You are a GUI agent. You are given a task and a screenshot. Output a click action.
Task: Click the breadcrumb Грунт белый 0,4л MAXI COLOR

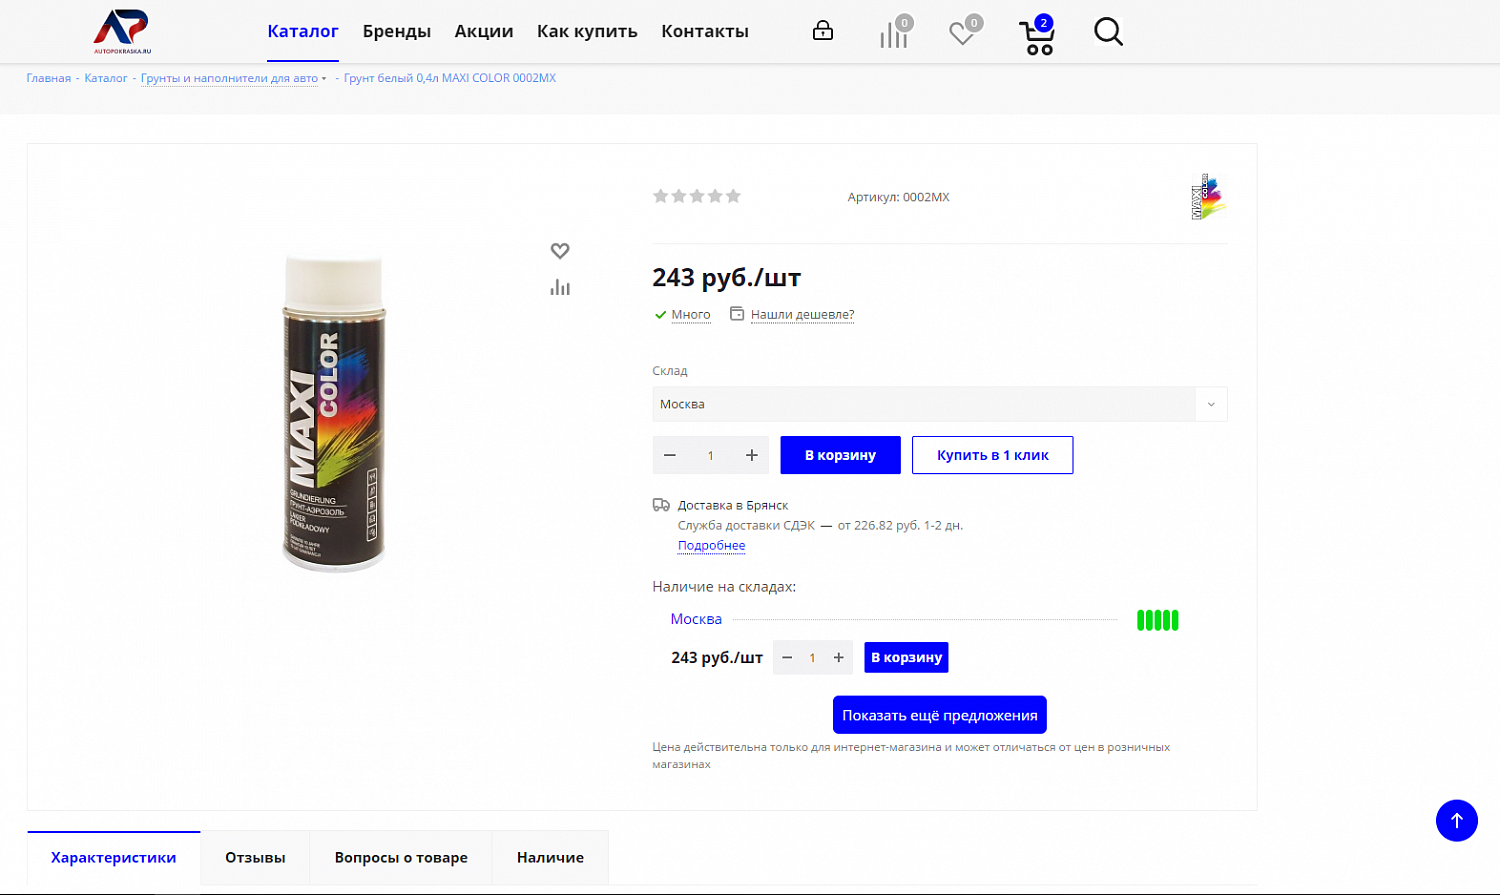tap(450, 78)
